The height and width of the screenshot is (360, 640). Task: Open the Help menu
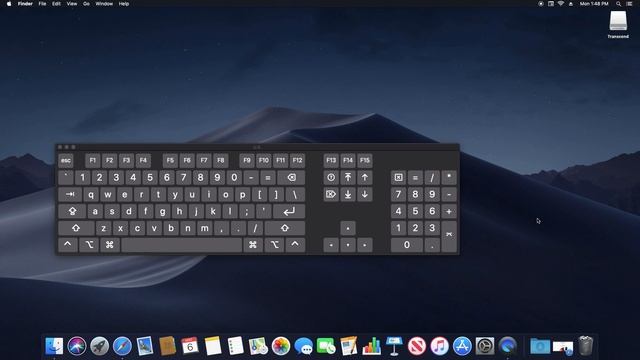click(124, 4)
